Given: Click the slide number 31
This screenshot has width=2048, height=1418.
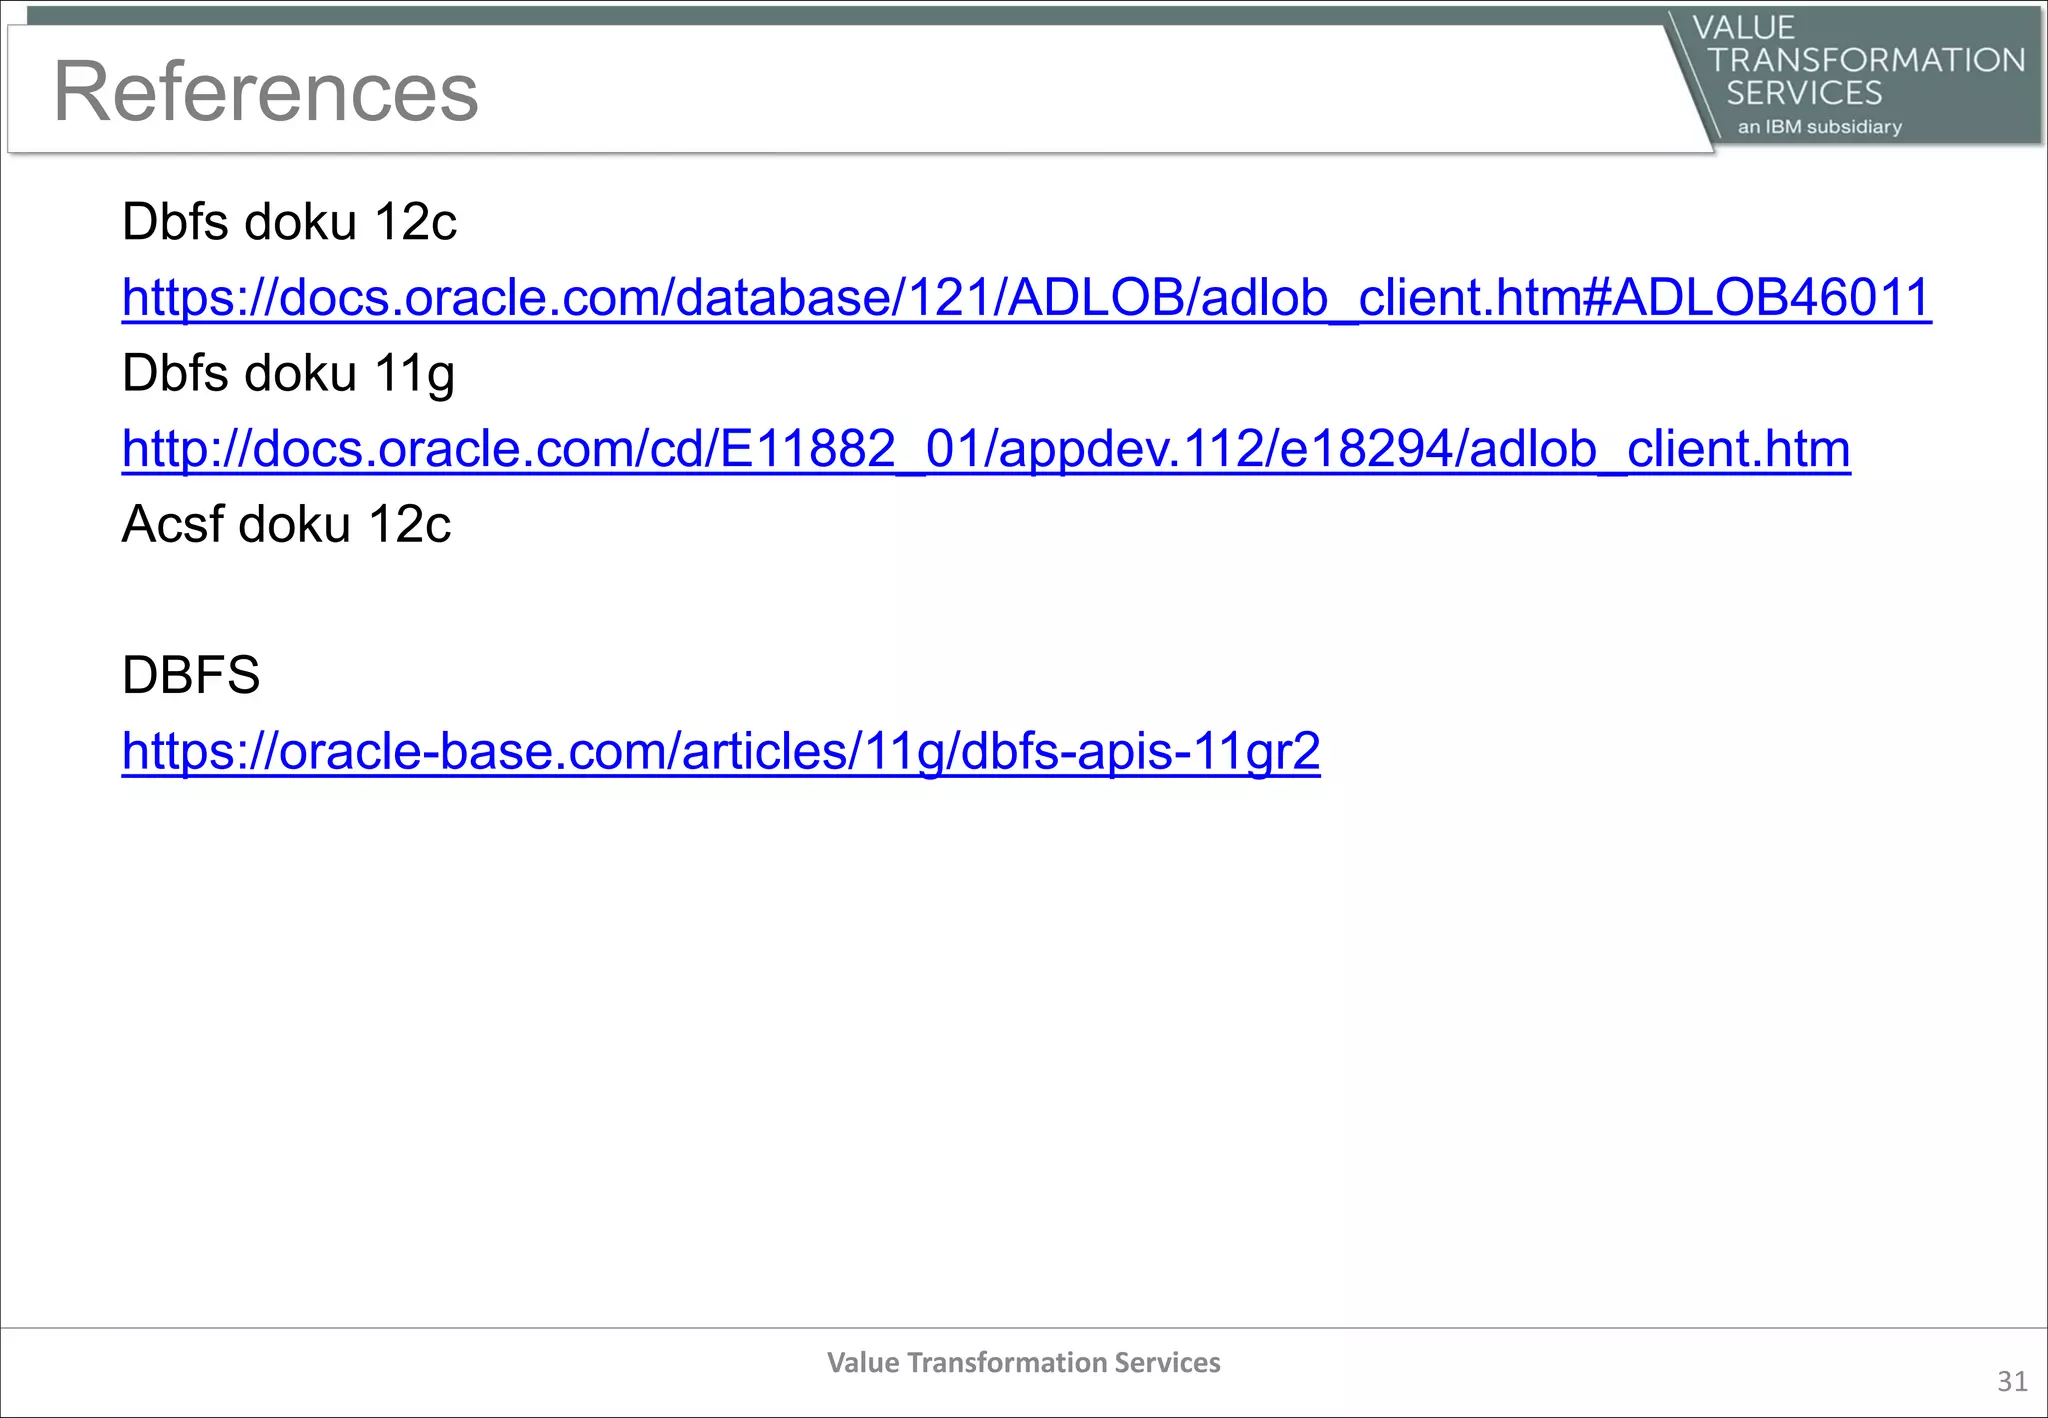Looking at the screenshot, I should (x=2012, y=1381).
